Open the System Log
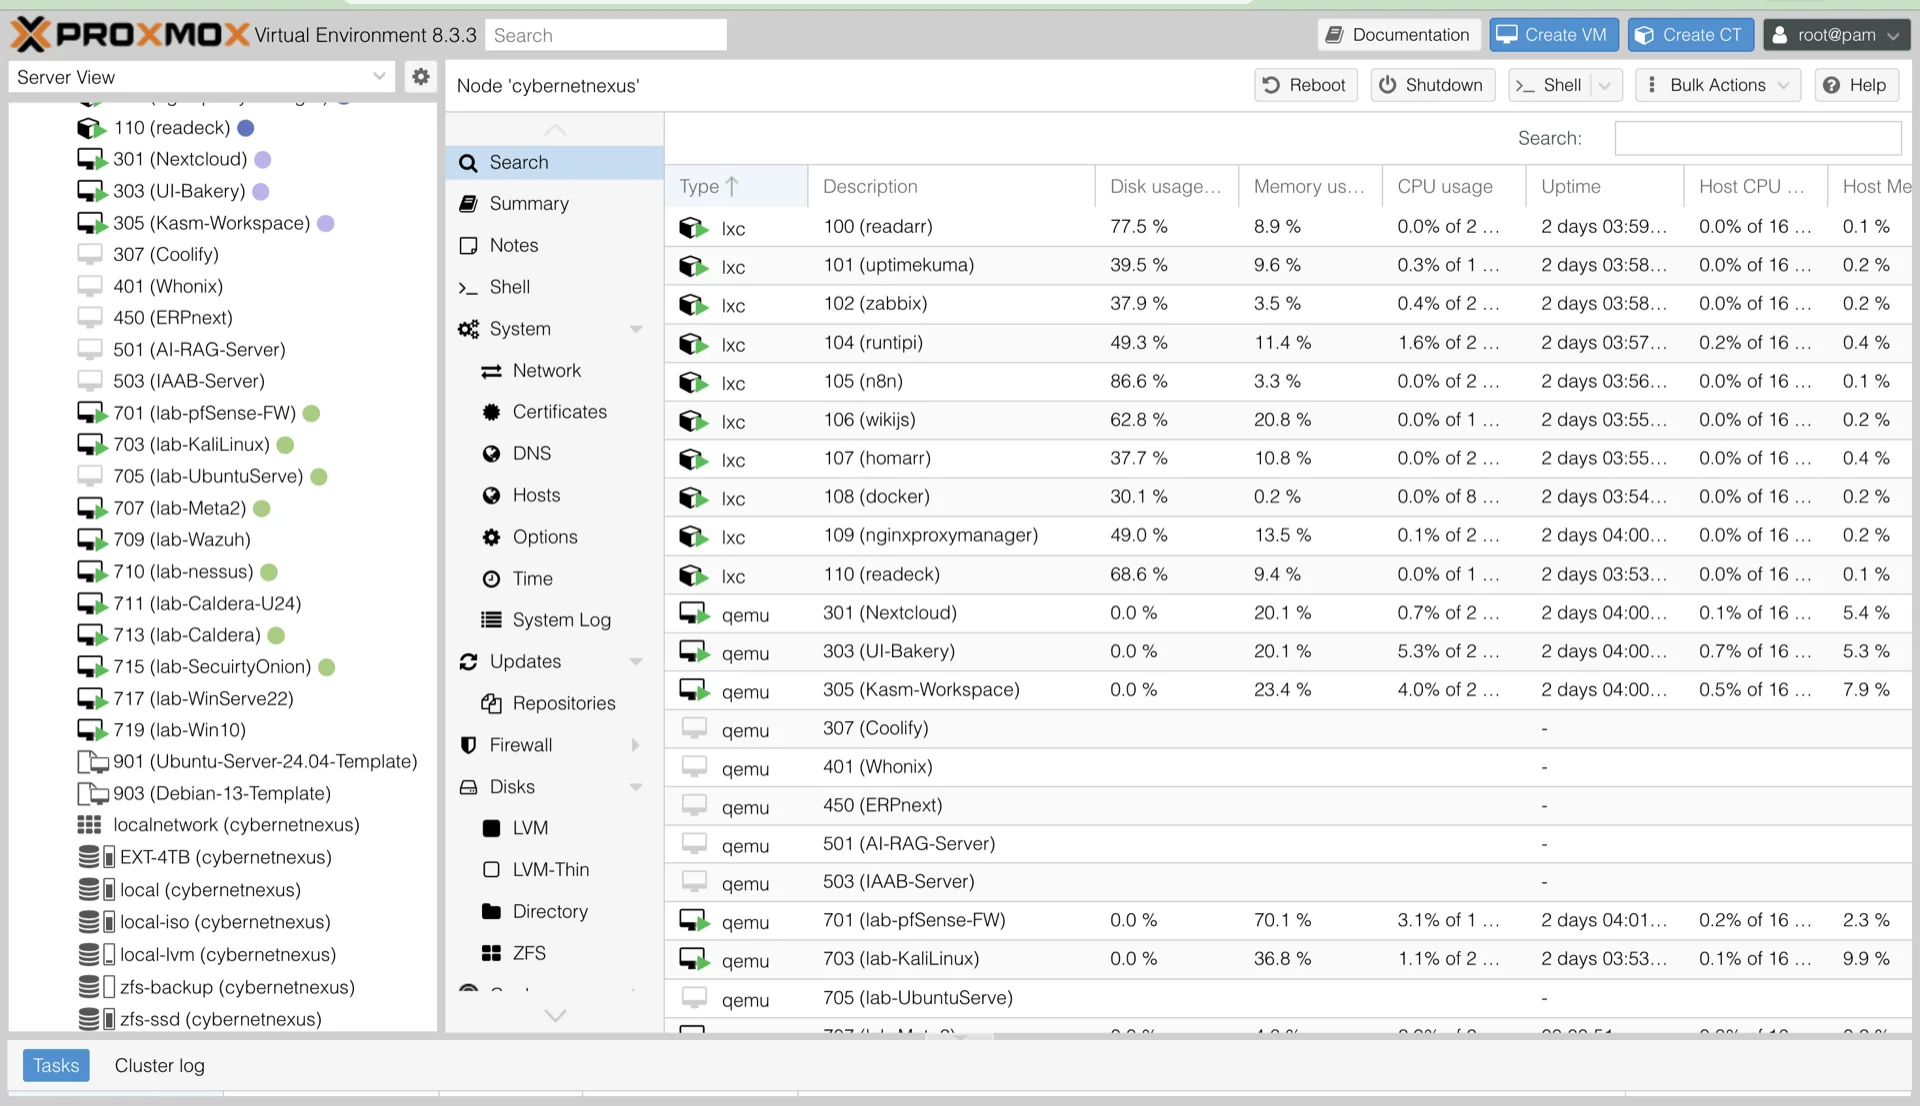This screenshot has width=1920, height=1106. pos(561,619)
